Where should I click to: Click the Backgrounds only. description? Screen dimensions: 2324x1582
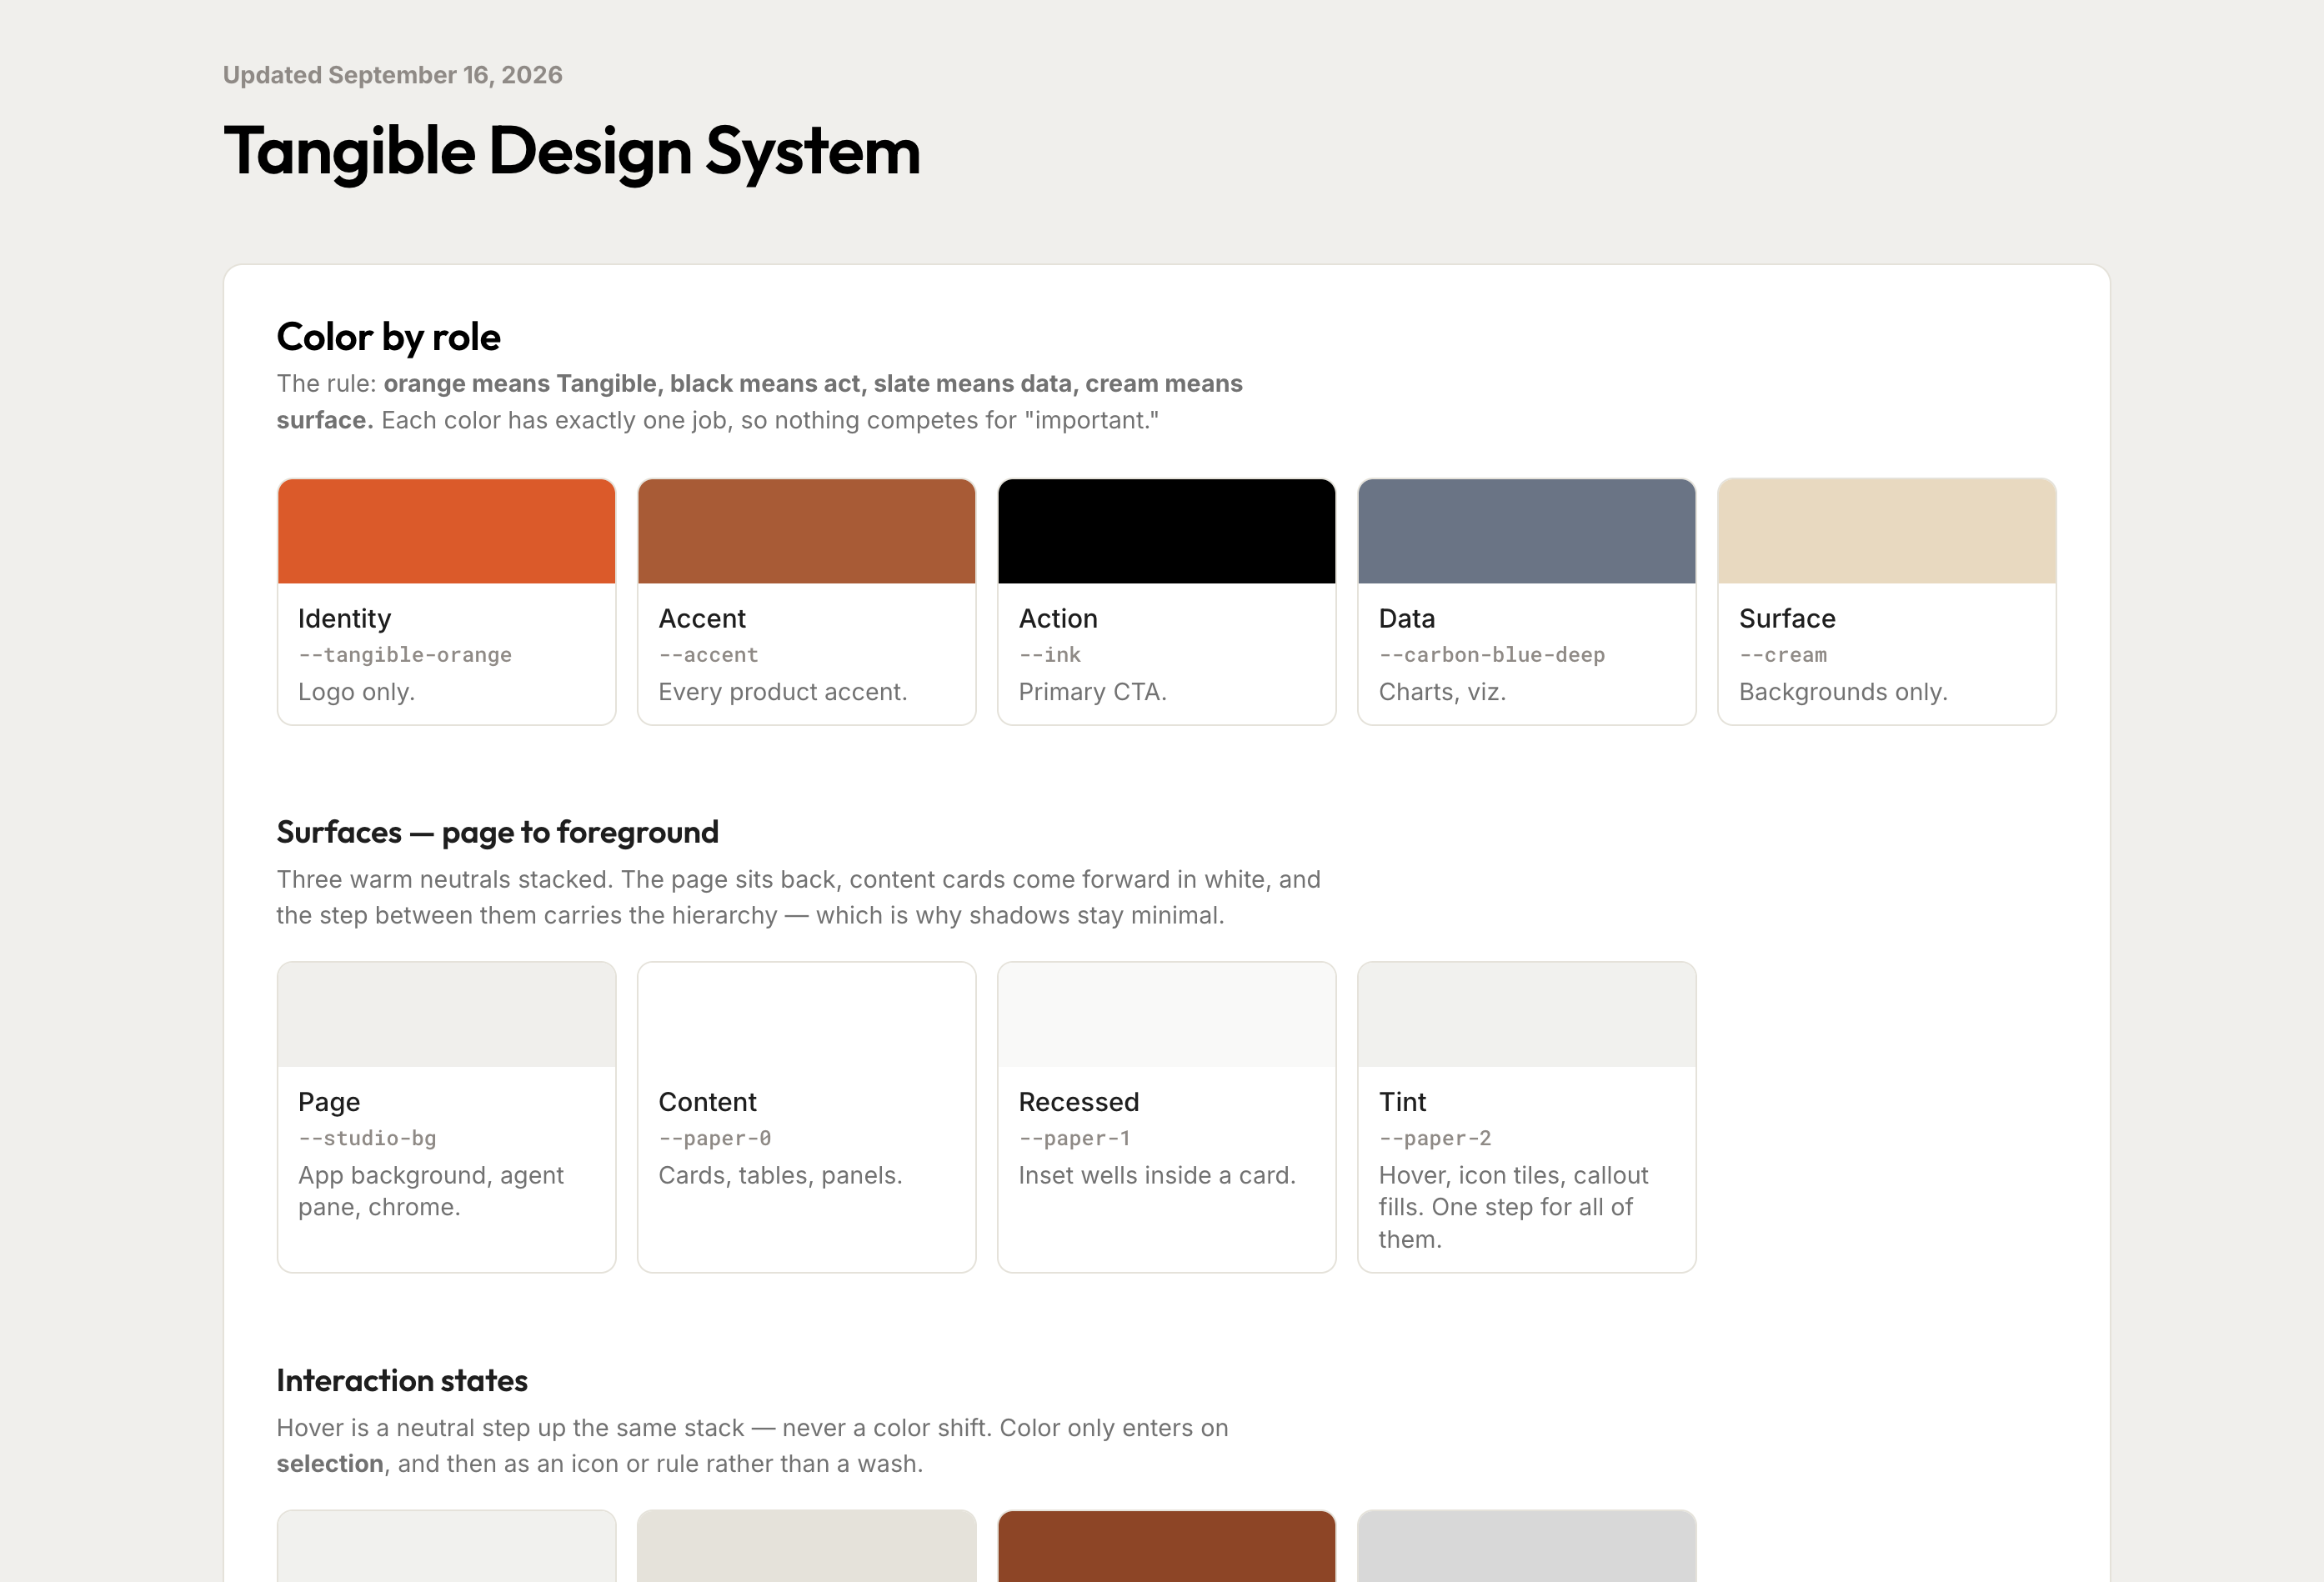tap(1843, 692)
